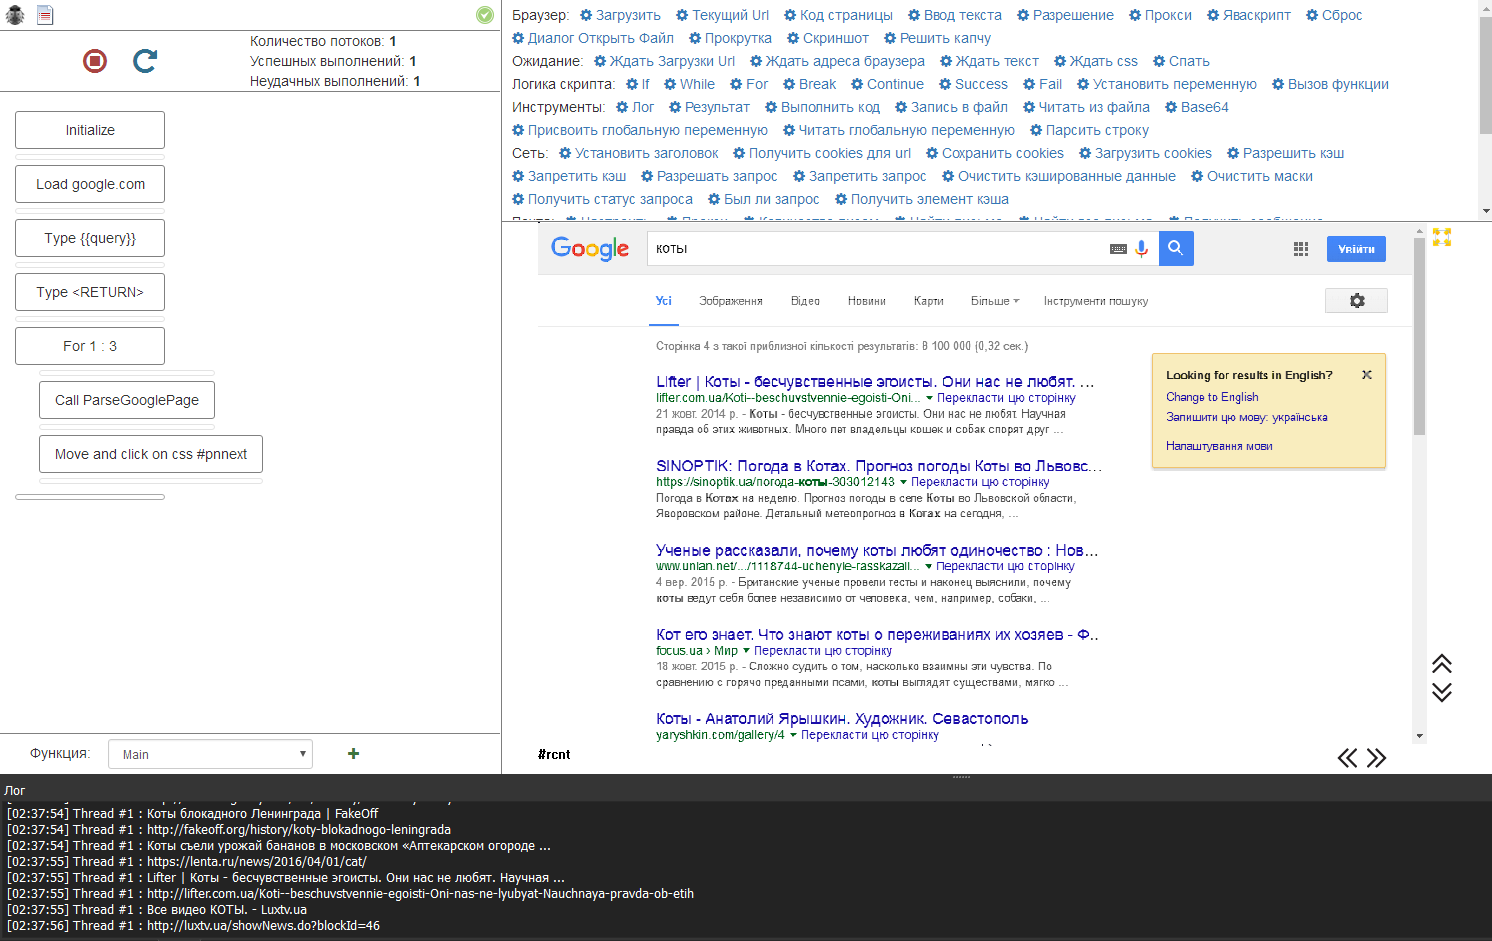Click the yellow fullscreen expand icon
Viewport: 1492px width, 941px height.
click(x=1441, y=237)
